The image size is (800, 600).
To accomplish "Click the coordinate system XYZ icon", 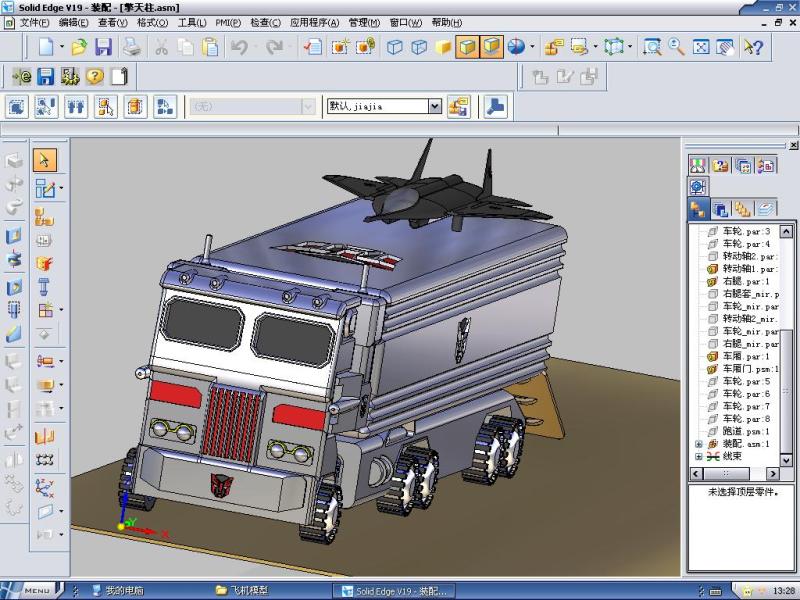I will tap(45, 487).
